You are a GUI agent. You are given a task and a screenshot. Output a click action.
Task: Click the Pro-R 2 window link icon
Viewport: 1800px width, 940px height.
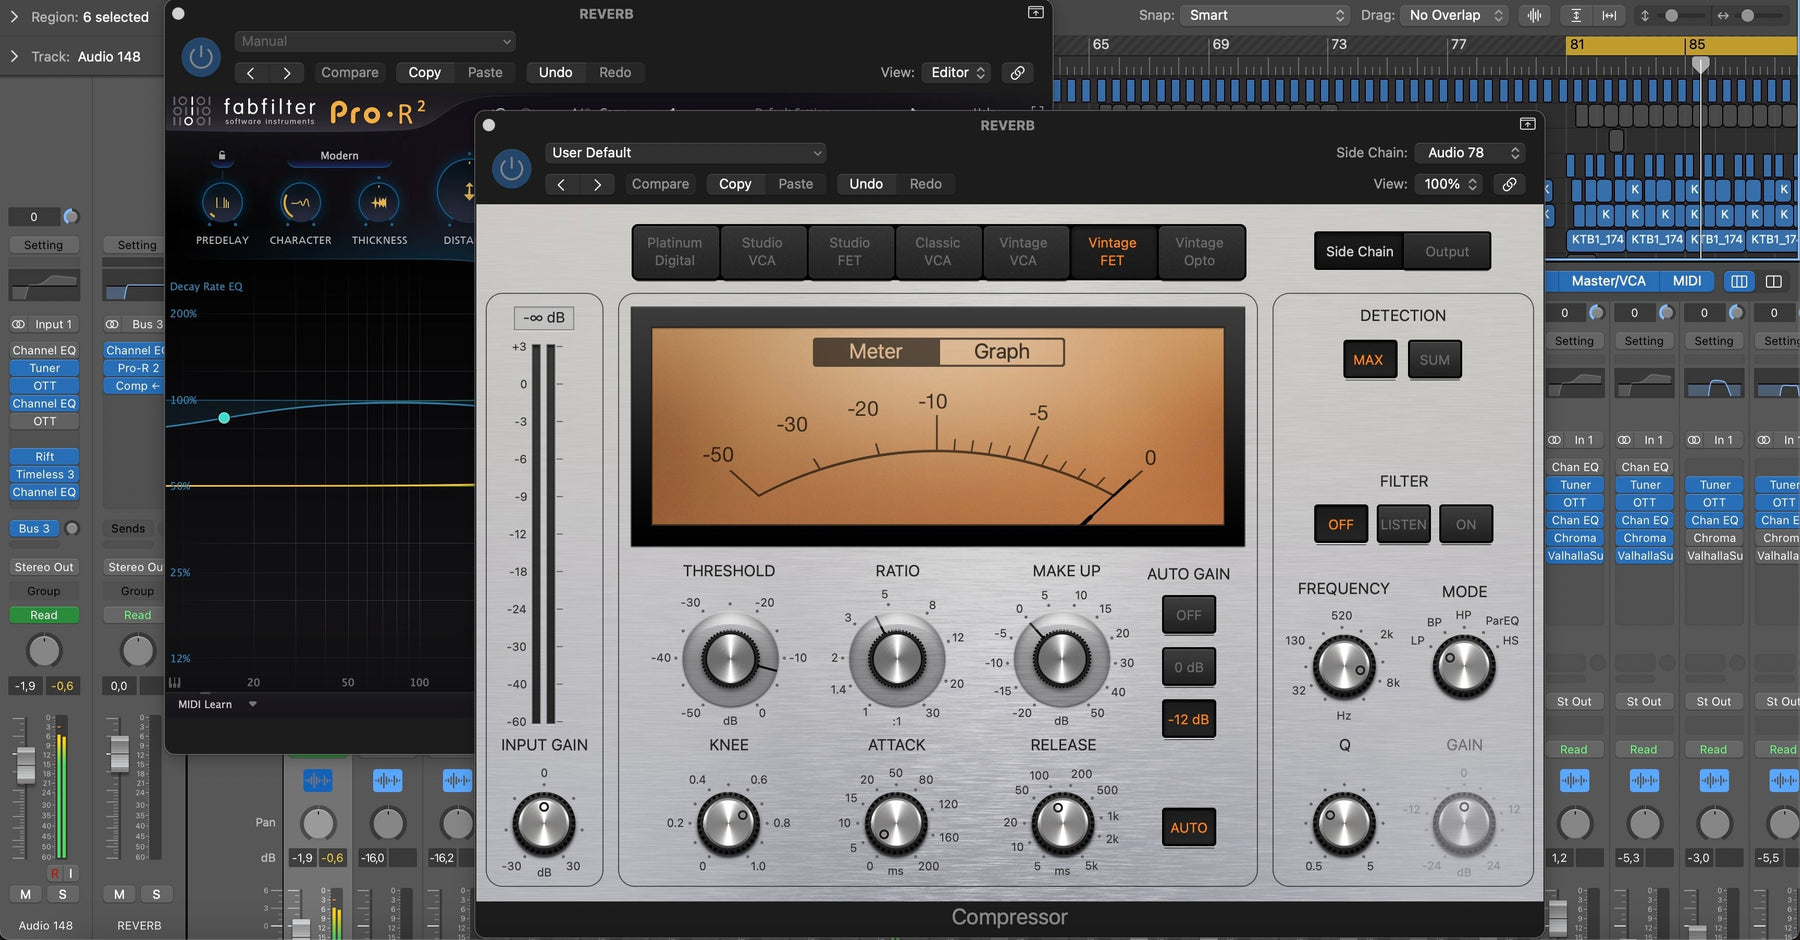pyautogui.click(x=1017, y=73)
